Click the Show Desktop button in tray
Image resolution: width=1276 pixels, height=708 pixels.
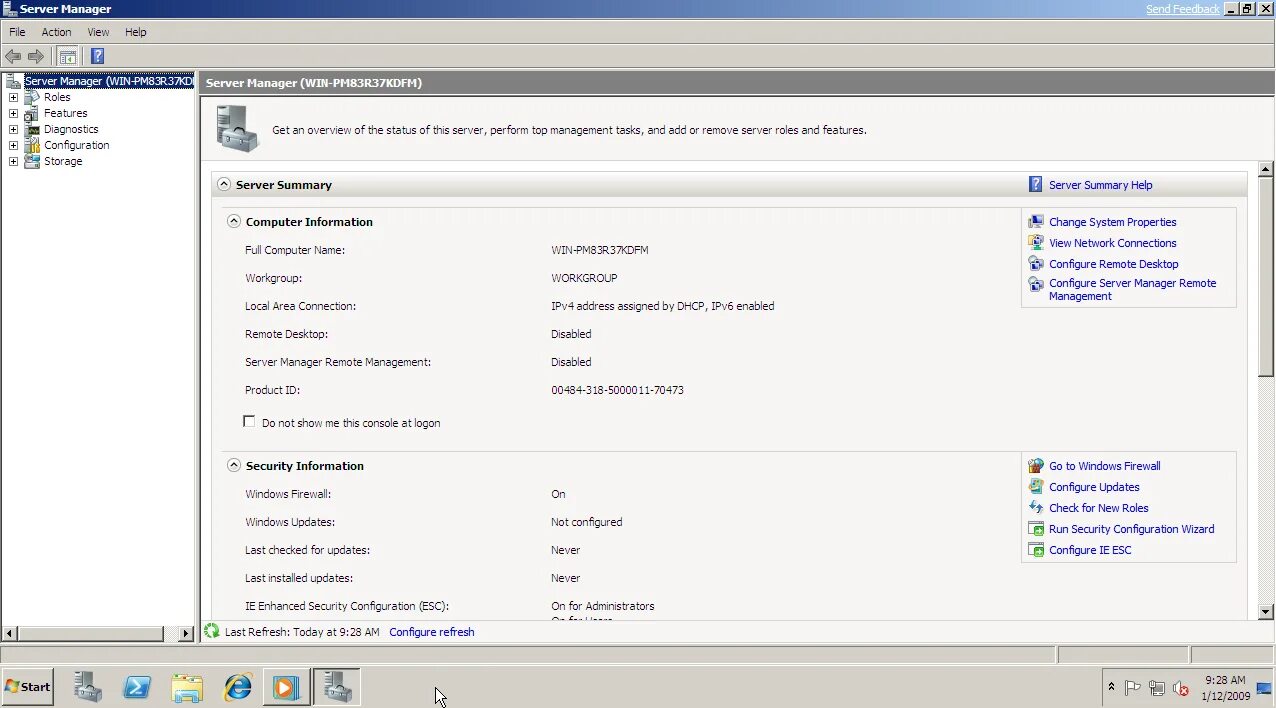coord(1264,687)
